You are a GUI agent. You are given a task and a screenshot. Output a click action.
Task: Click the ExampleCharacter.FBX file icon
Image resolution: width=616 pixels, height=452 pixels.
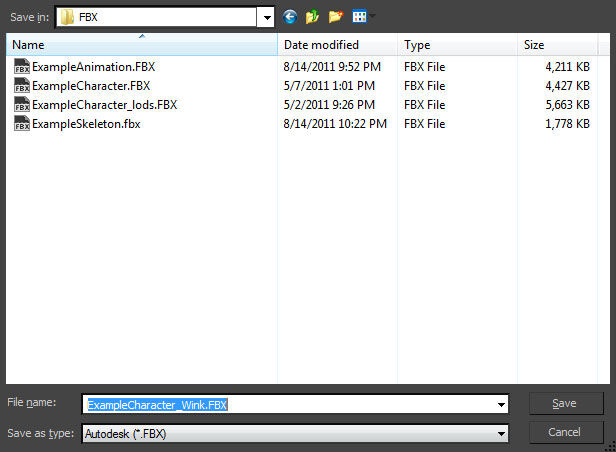click(x=22, y=85)
